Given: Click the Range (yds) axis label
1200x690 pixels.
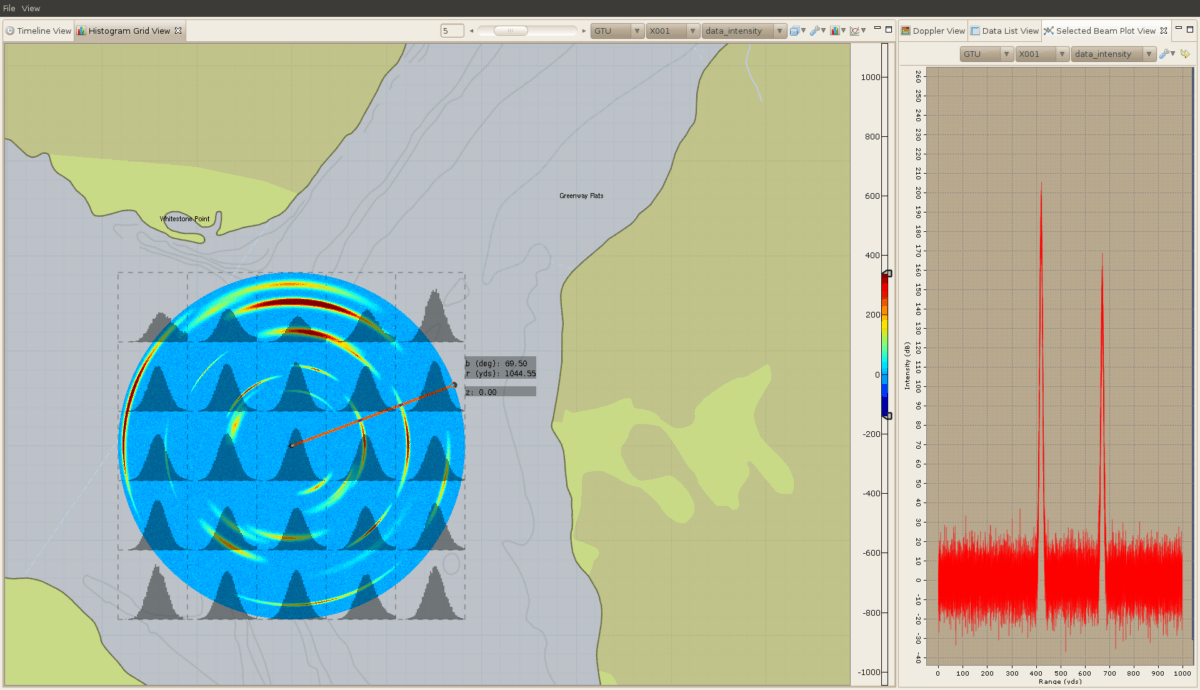Looking at the screenshot, I should pos(1060,682).
